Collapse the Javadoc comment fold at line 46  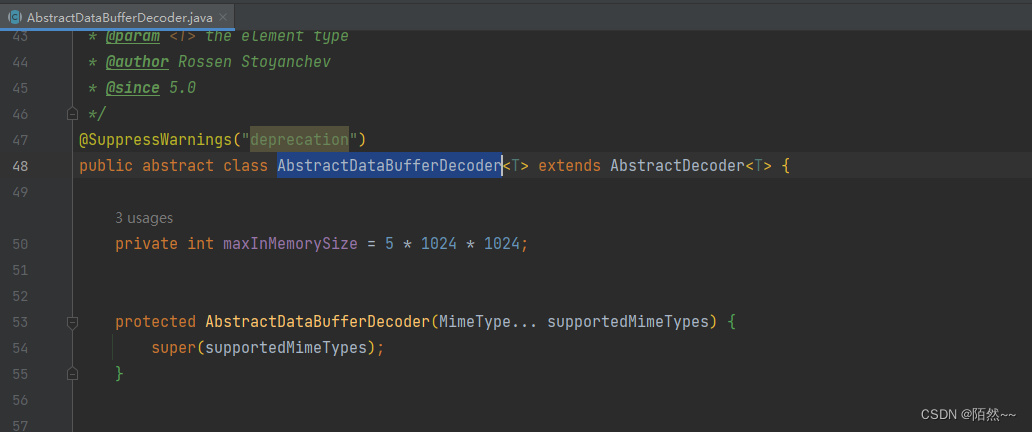coord(72,114)
